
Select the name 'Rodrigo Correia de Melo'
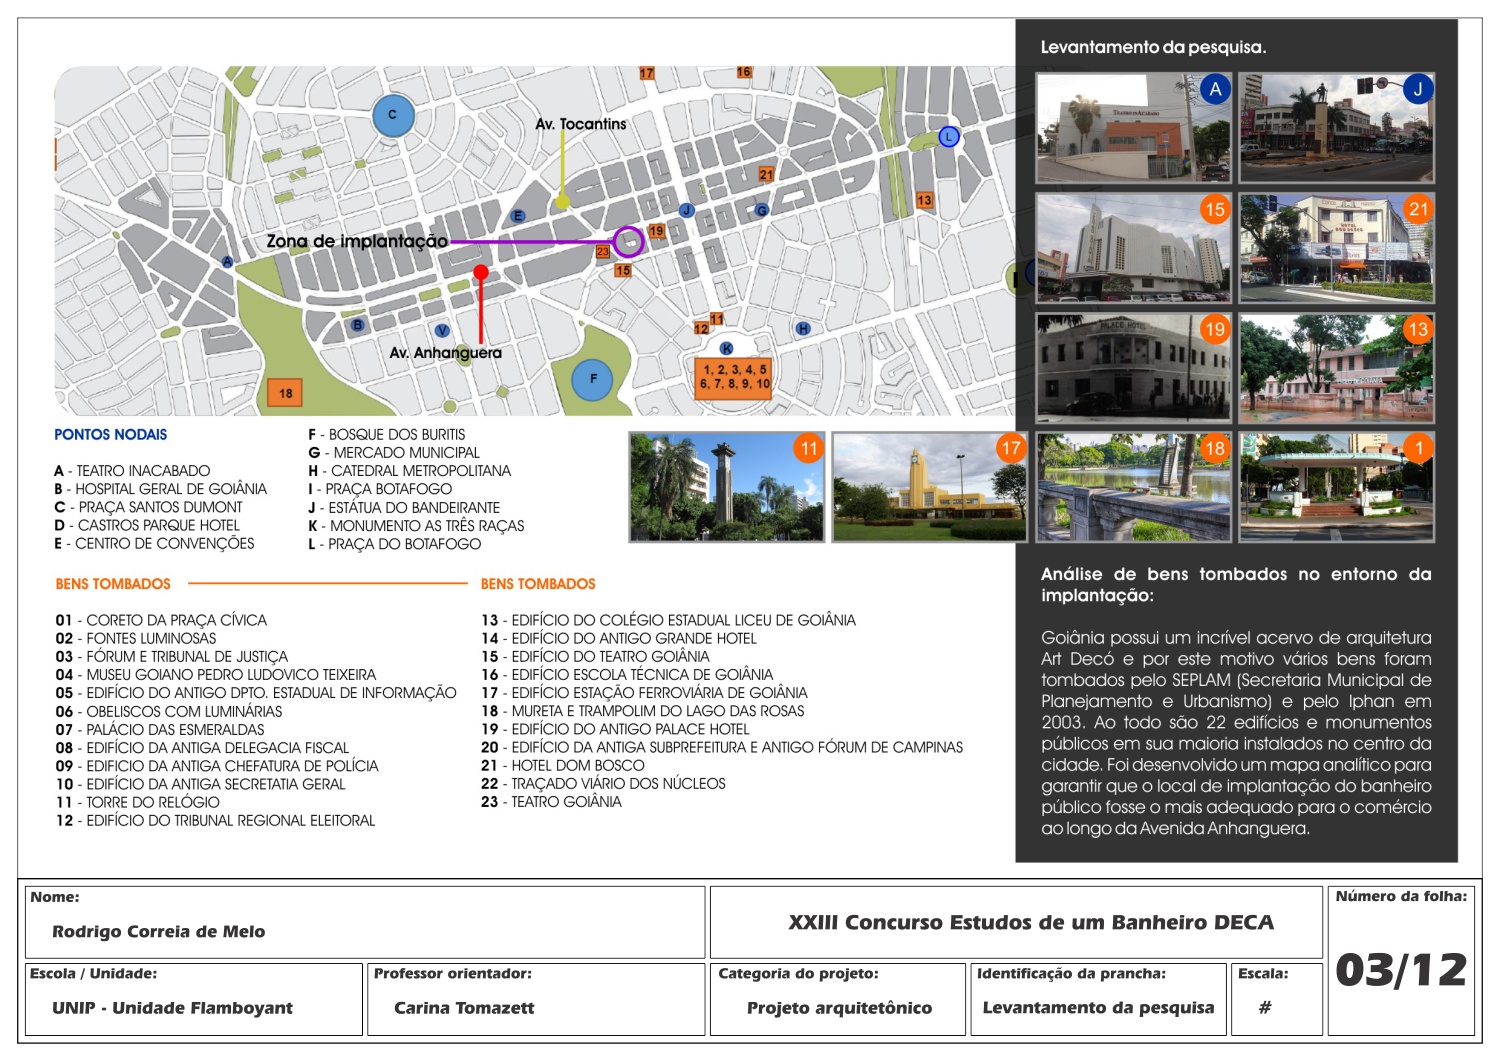[x=159, y=932]
